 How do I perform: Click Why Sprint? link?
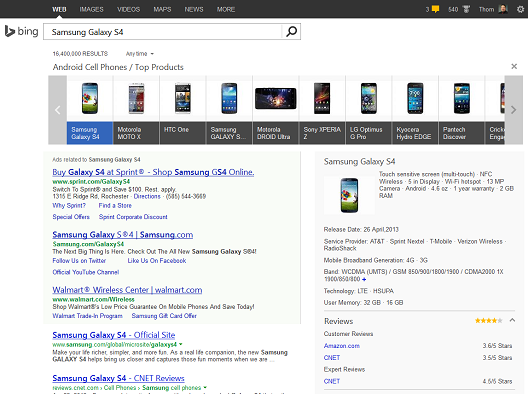[x=69, y=205]
